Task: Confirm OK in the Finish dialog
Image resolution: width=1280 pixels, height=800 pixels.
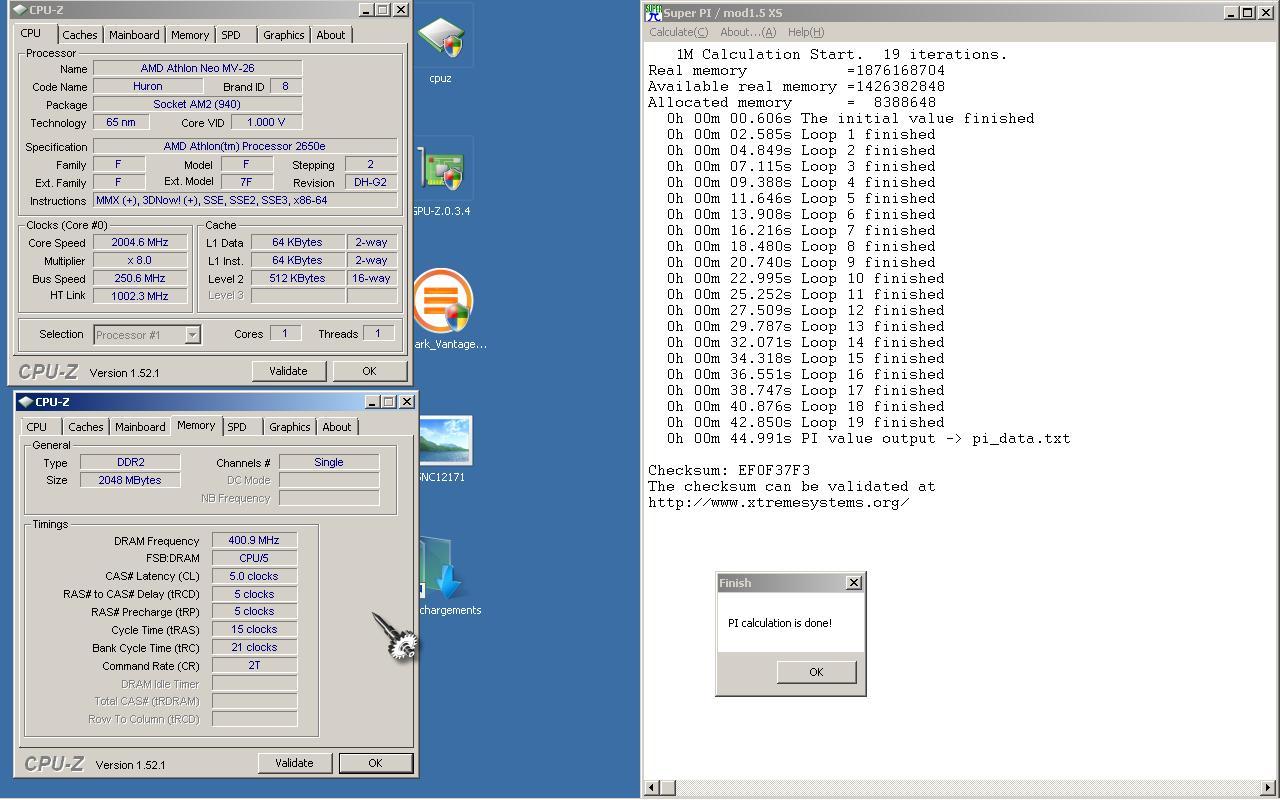Action: click(816, 672)
